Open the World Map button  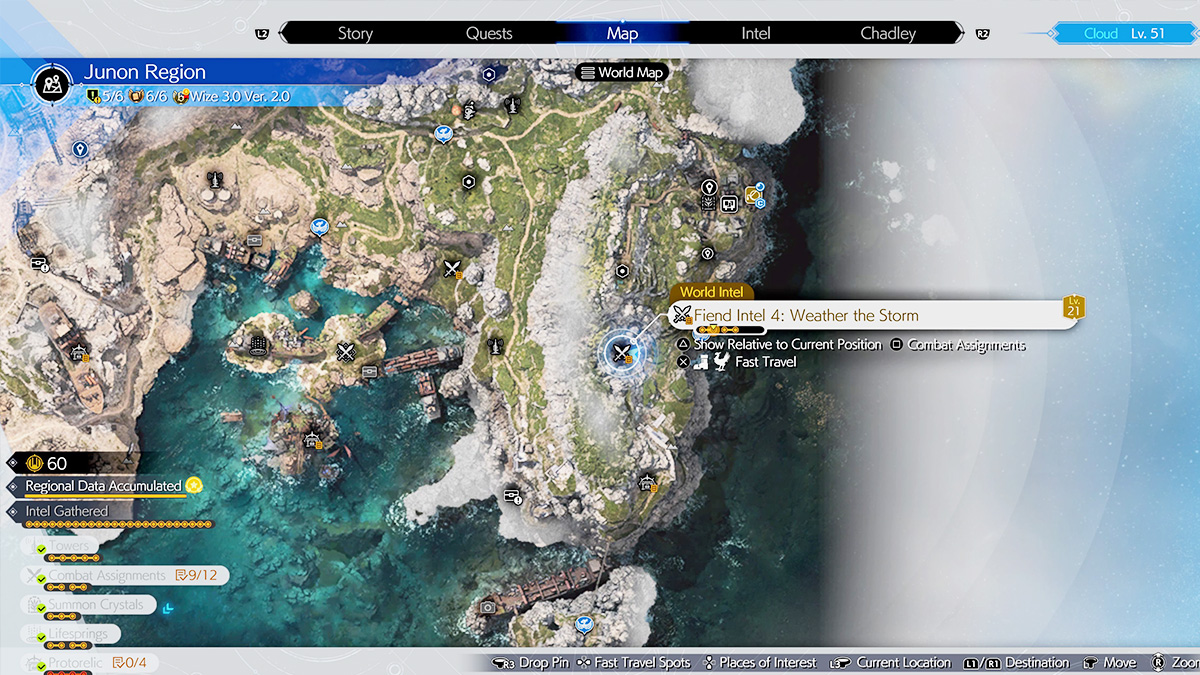coord(621,72)
